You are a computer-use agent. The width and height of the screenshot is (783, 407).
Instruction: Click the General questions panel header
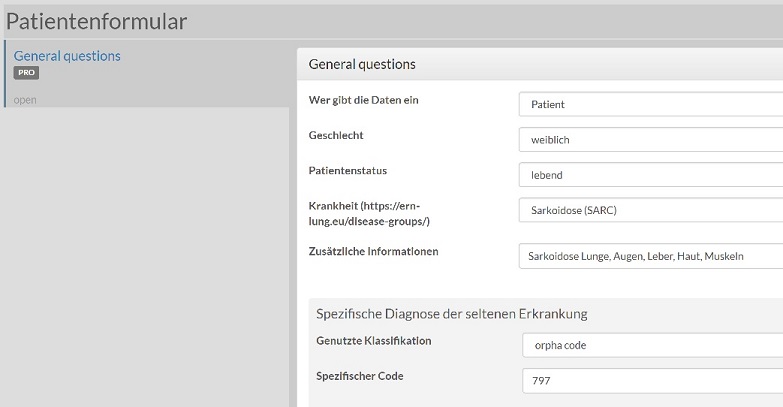[x=362, y=64]
